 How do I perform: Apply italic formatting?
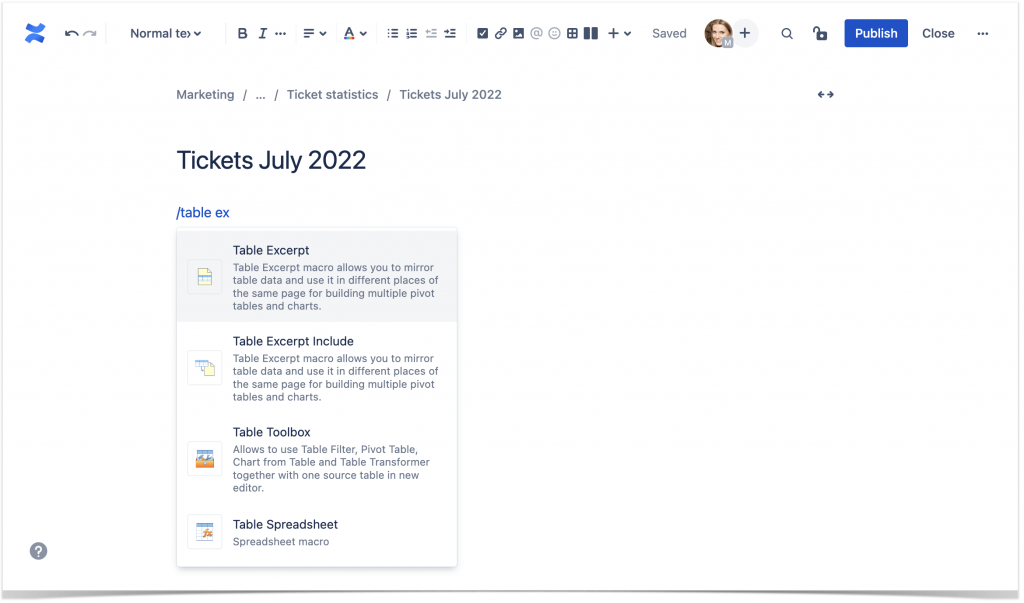pos(262,33)
